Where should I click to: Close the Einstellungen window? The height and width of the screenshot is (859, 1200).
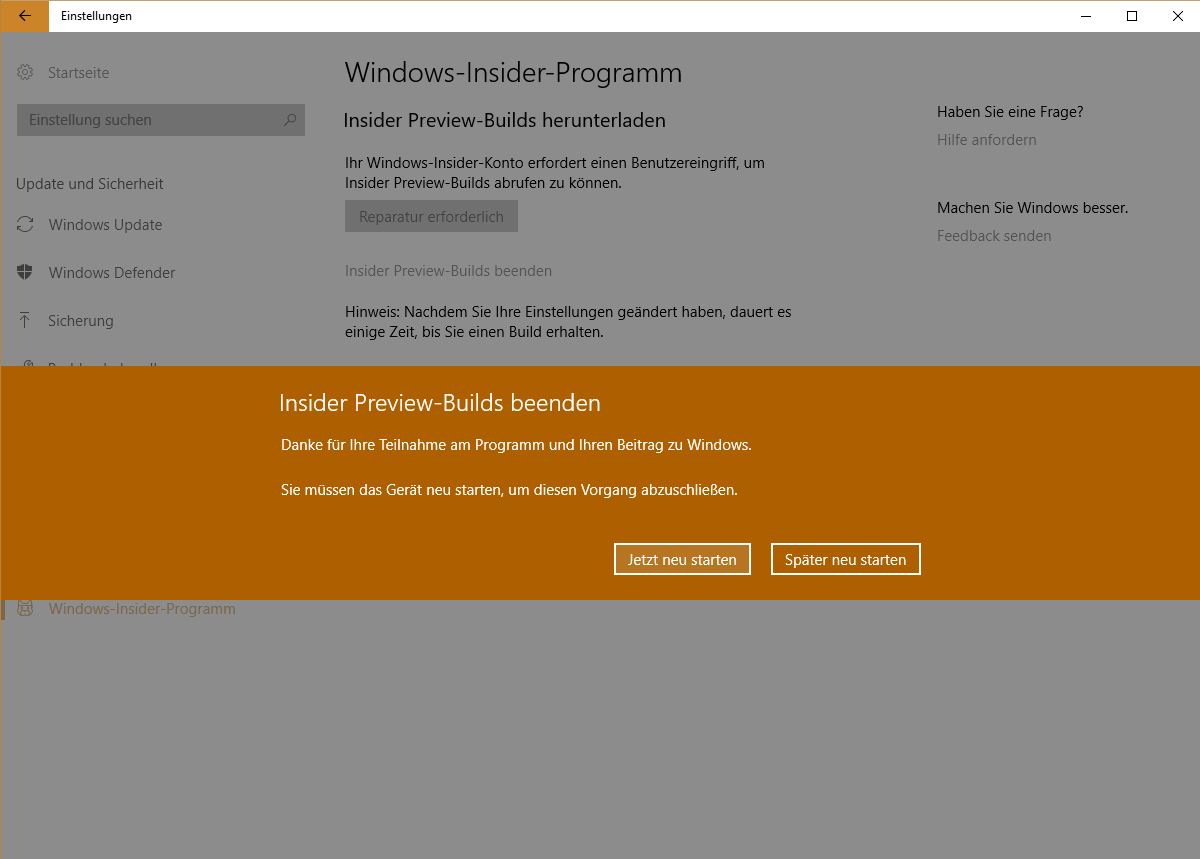click(x=1177, y=16)
